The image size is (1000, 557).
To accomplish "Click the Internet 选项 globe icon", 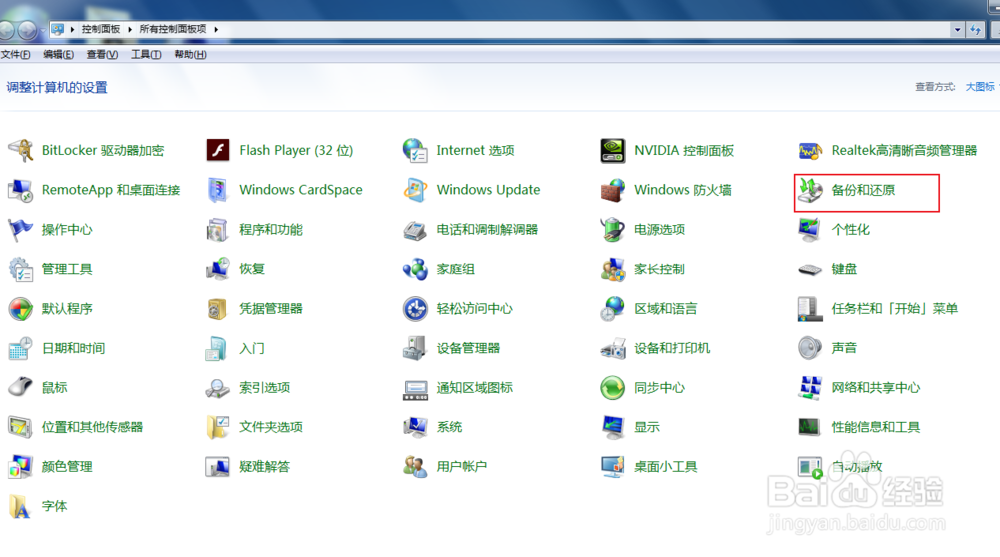I will pos(415,151).
